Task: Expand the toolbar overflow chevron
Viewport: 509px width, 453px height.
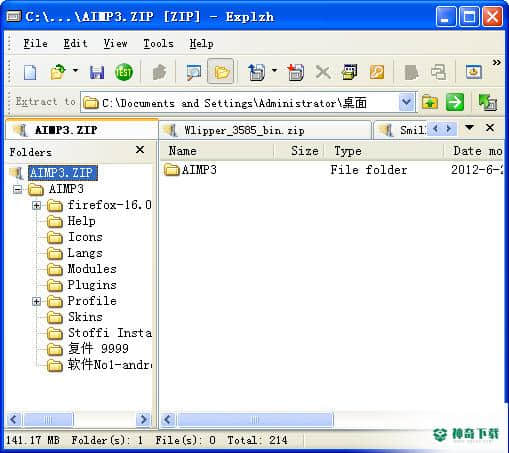Action: pyautogui.click(x=496, y=62)
